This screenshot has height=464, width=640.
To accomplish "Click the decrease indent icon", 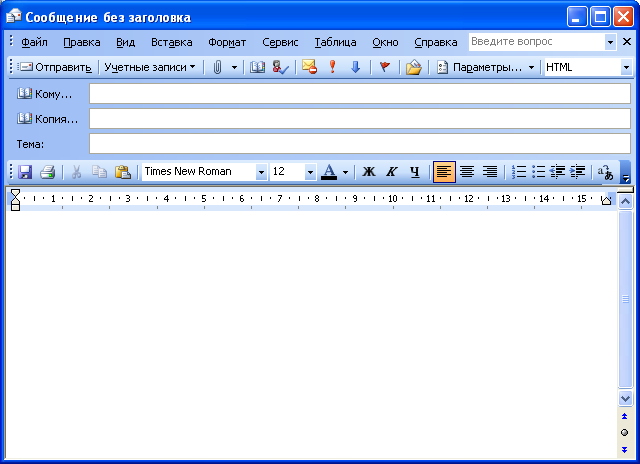I will [x=558, y=172].
